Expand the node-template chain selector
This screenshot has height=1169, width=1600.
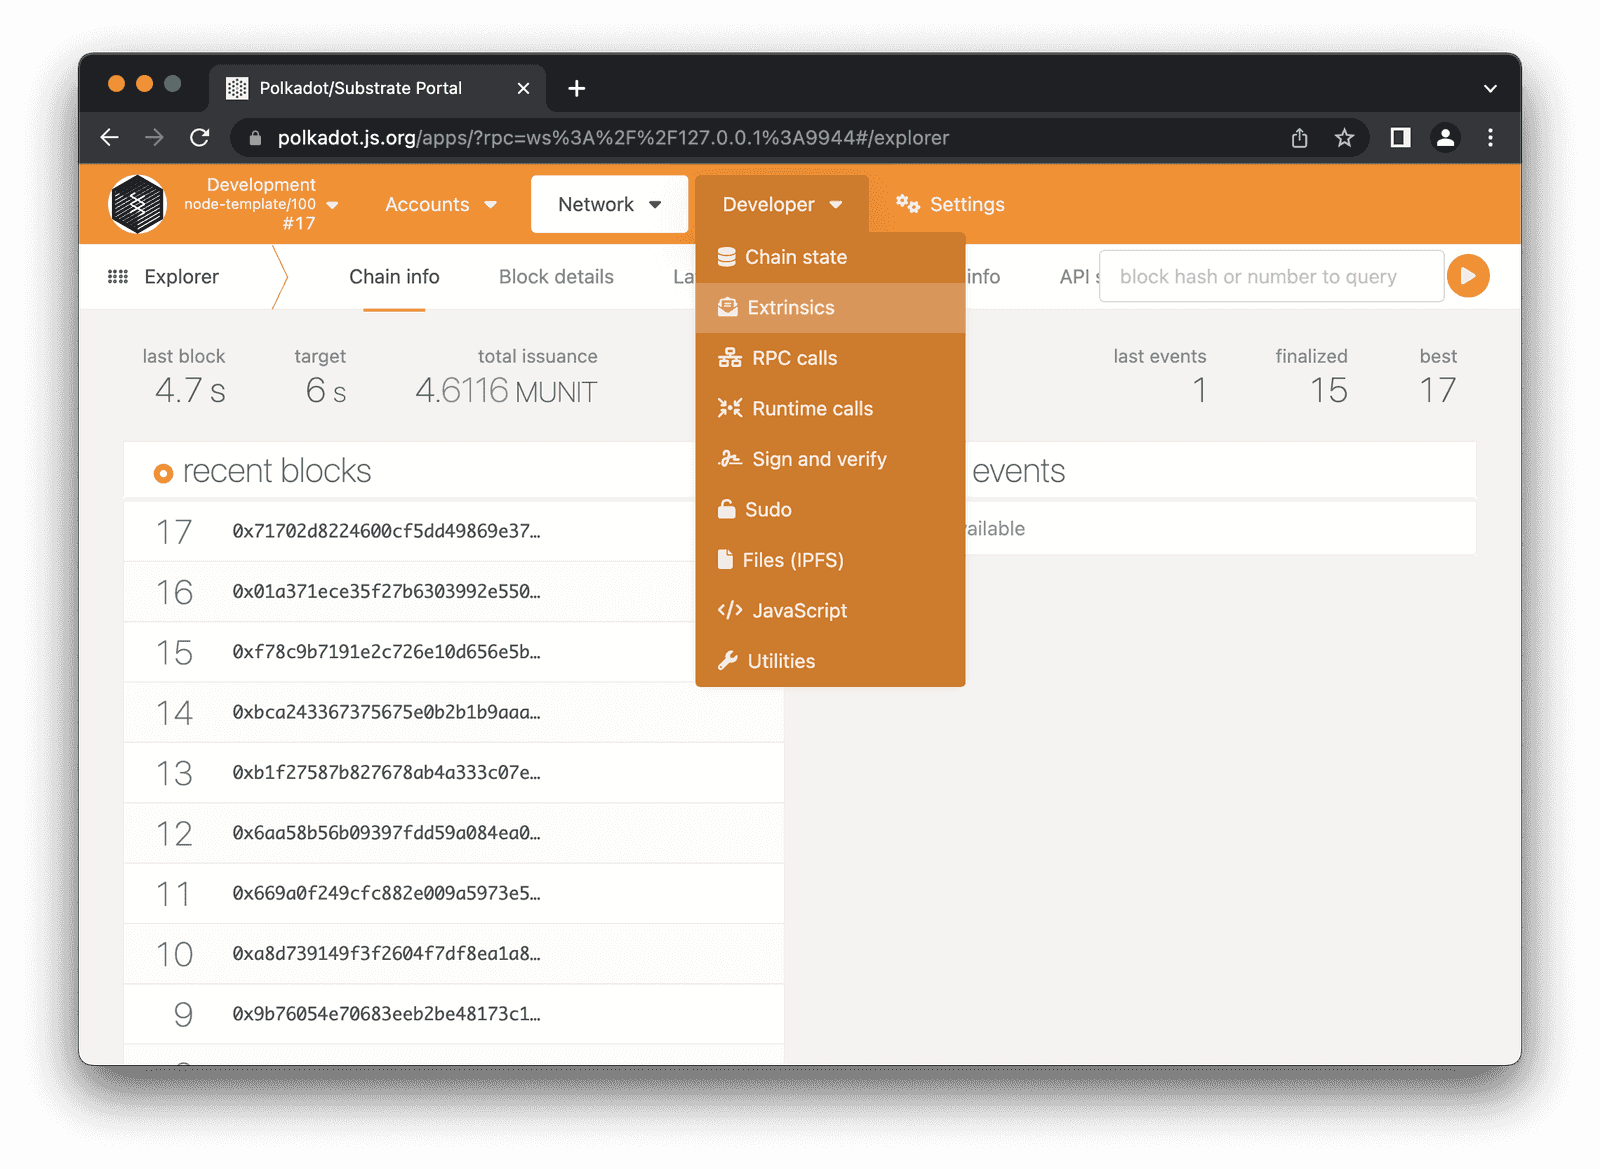click(x=262, y=203)
